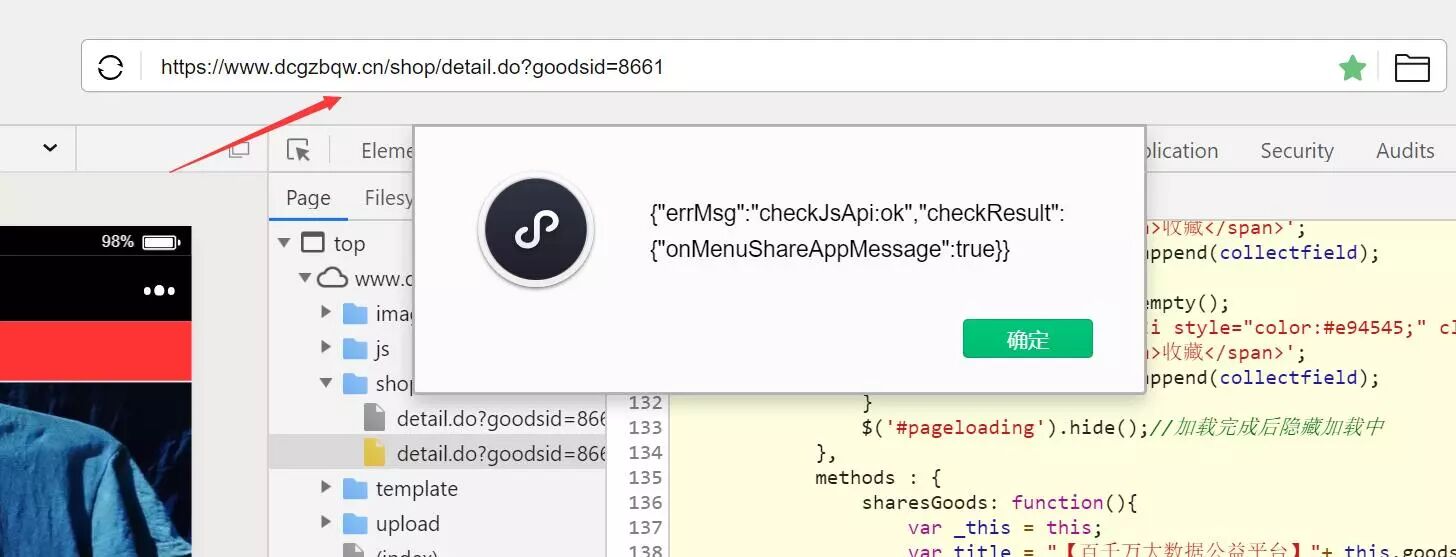The width and height of the screenshot is (1456, 557).
Task: Click the product photo in the phone preview
Action: tap(95, 469)
